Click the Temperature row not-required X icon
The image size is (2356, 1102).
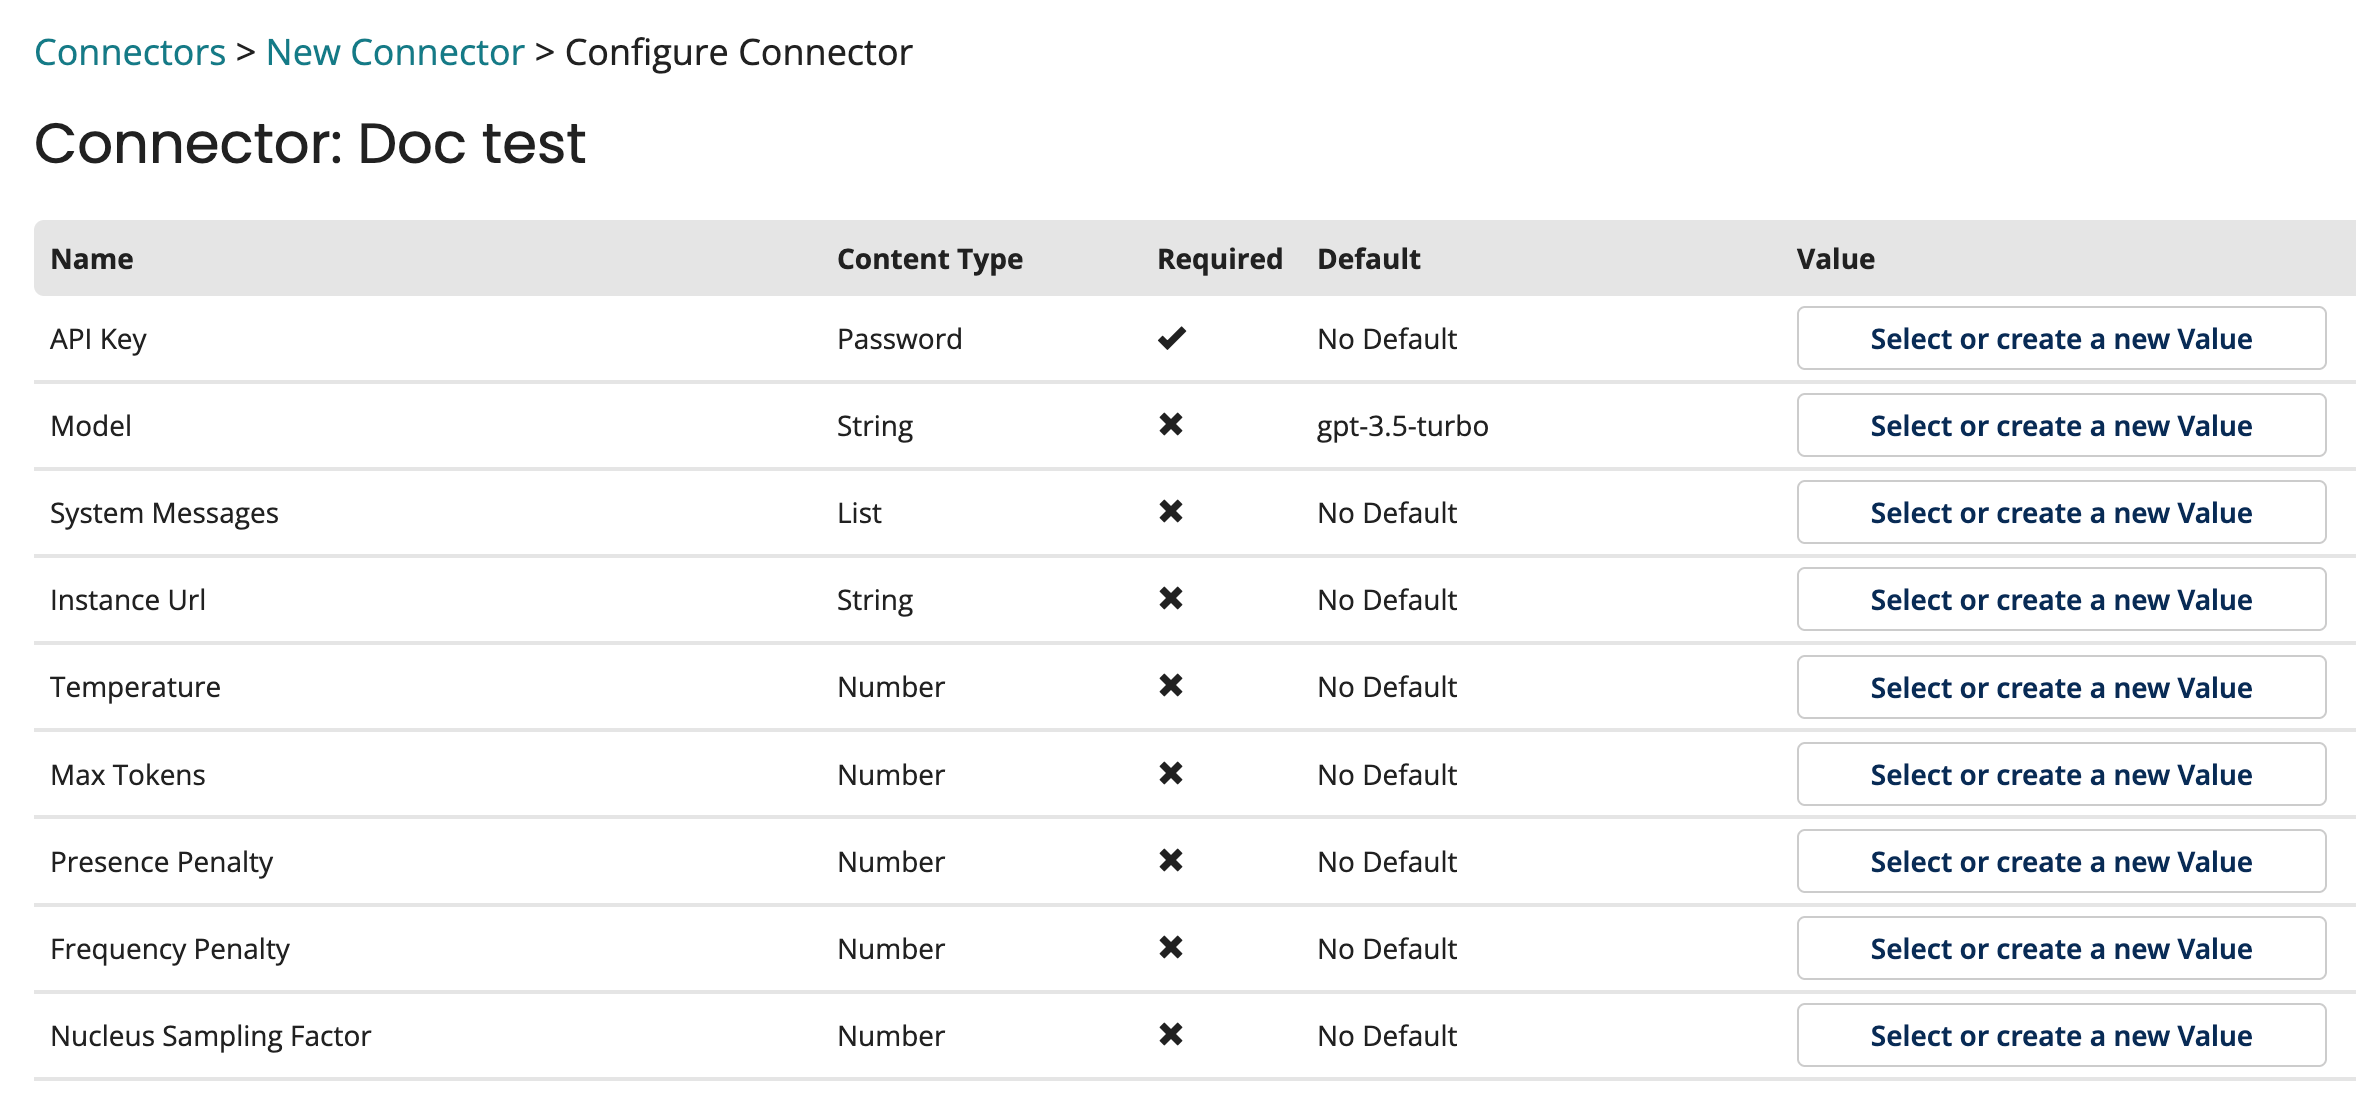1171,686
